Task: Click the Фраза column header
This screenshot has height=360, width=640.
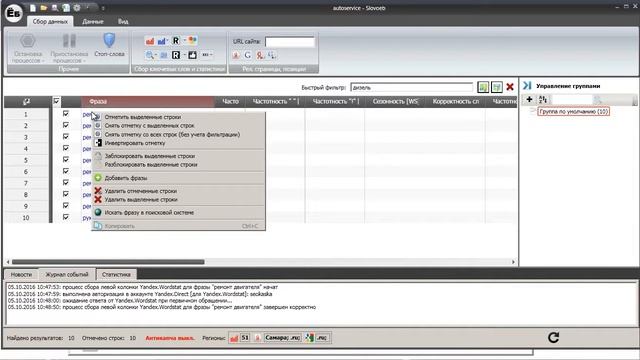Action: pyautogui.click(x=148, y=101)
